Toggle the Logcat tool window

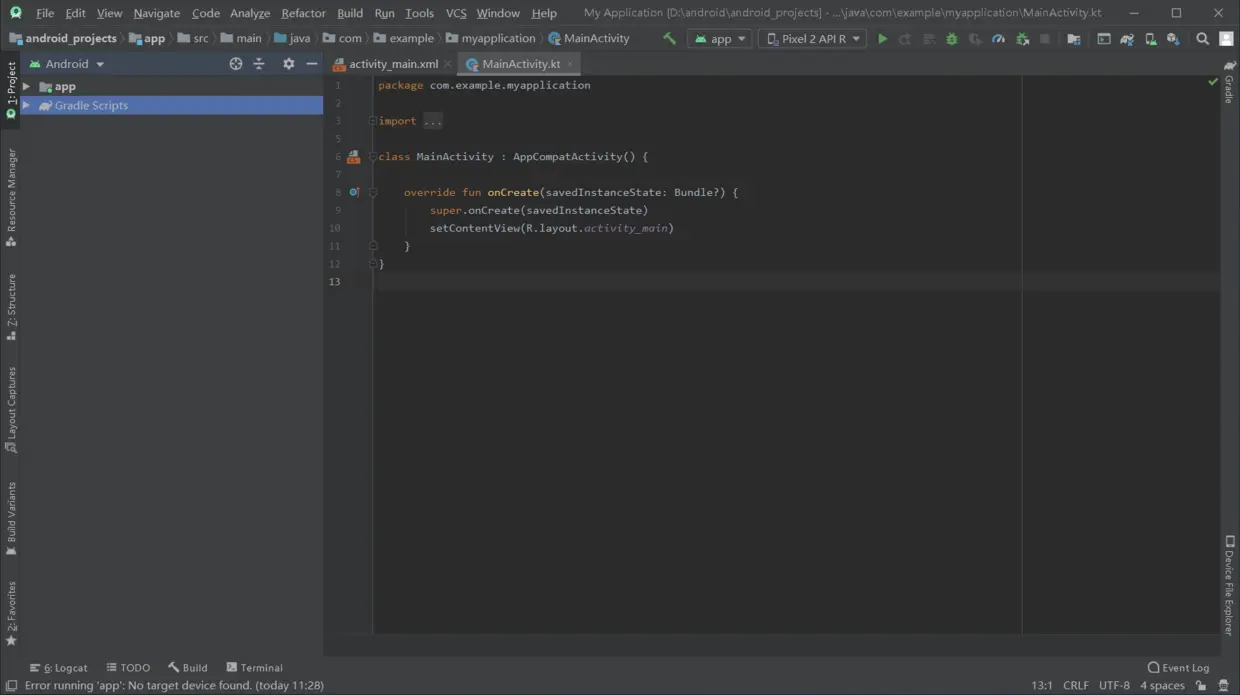tap(60, 668)
